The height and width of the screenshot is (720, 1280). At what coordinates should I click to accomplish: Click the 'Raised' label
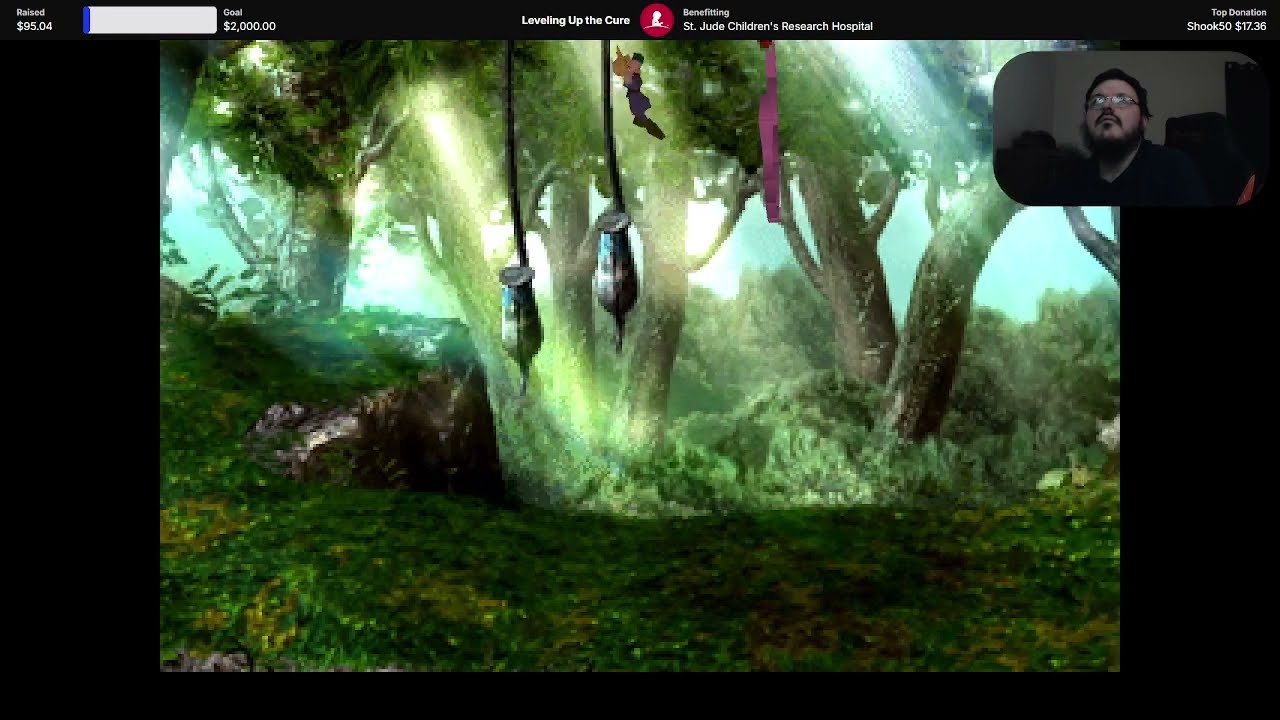coord(30,12)
